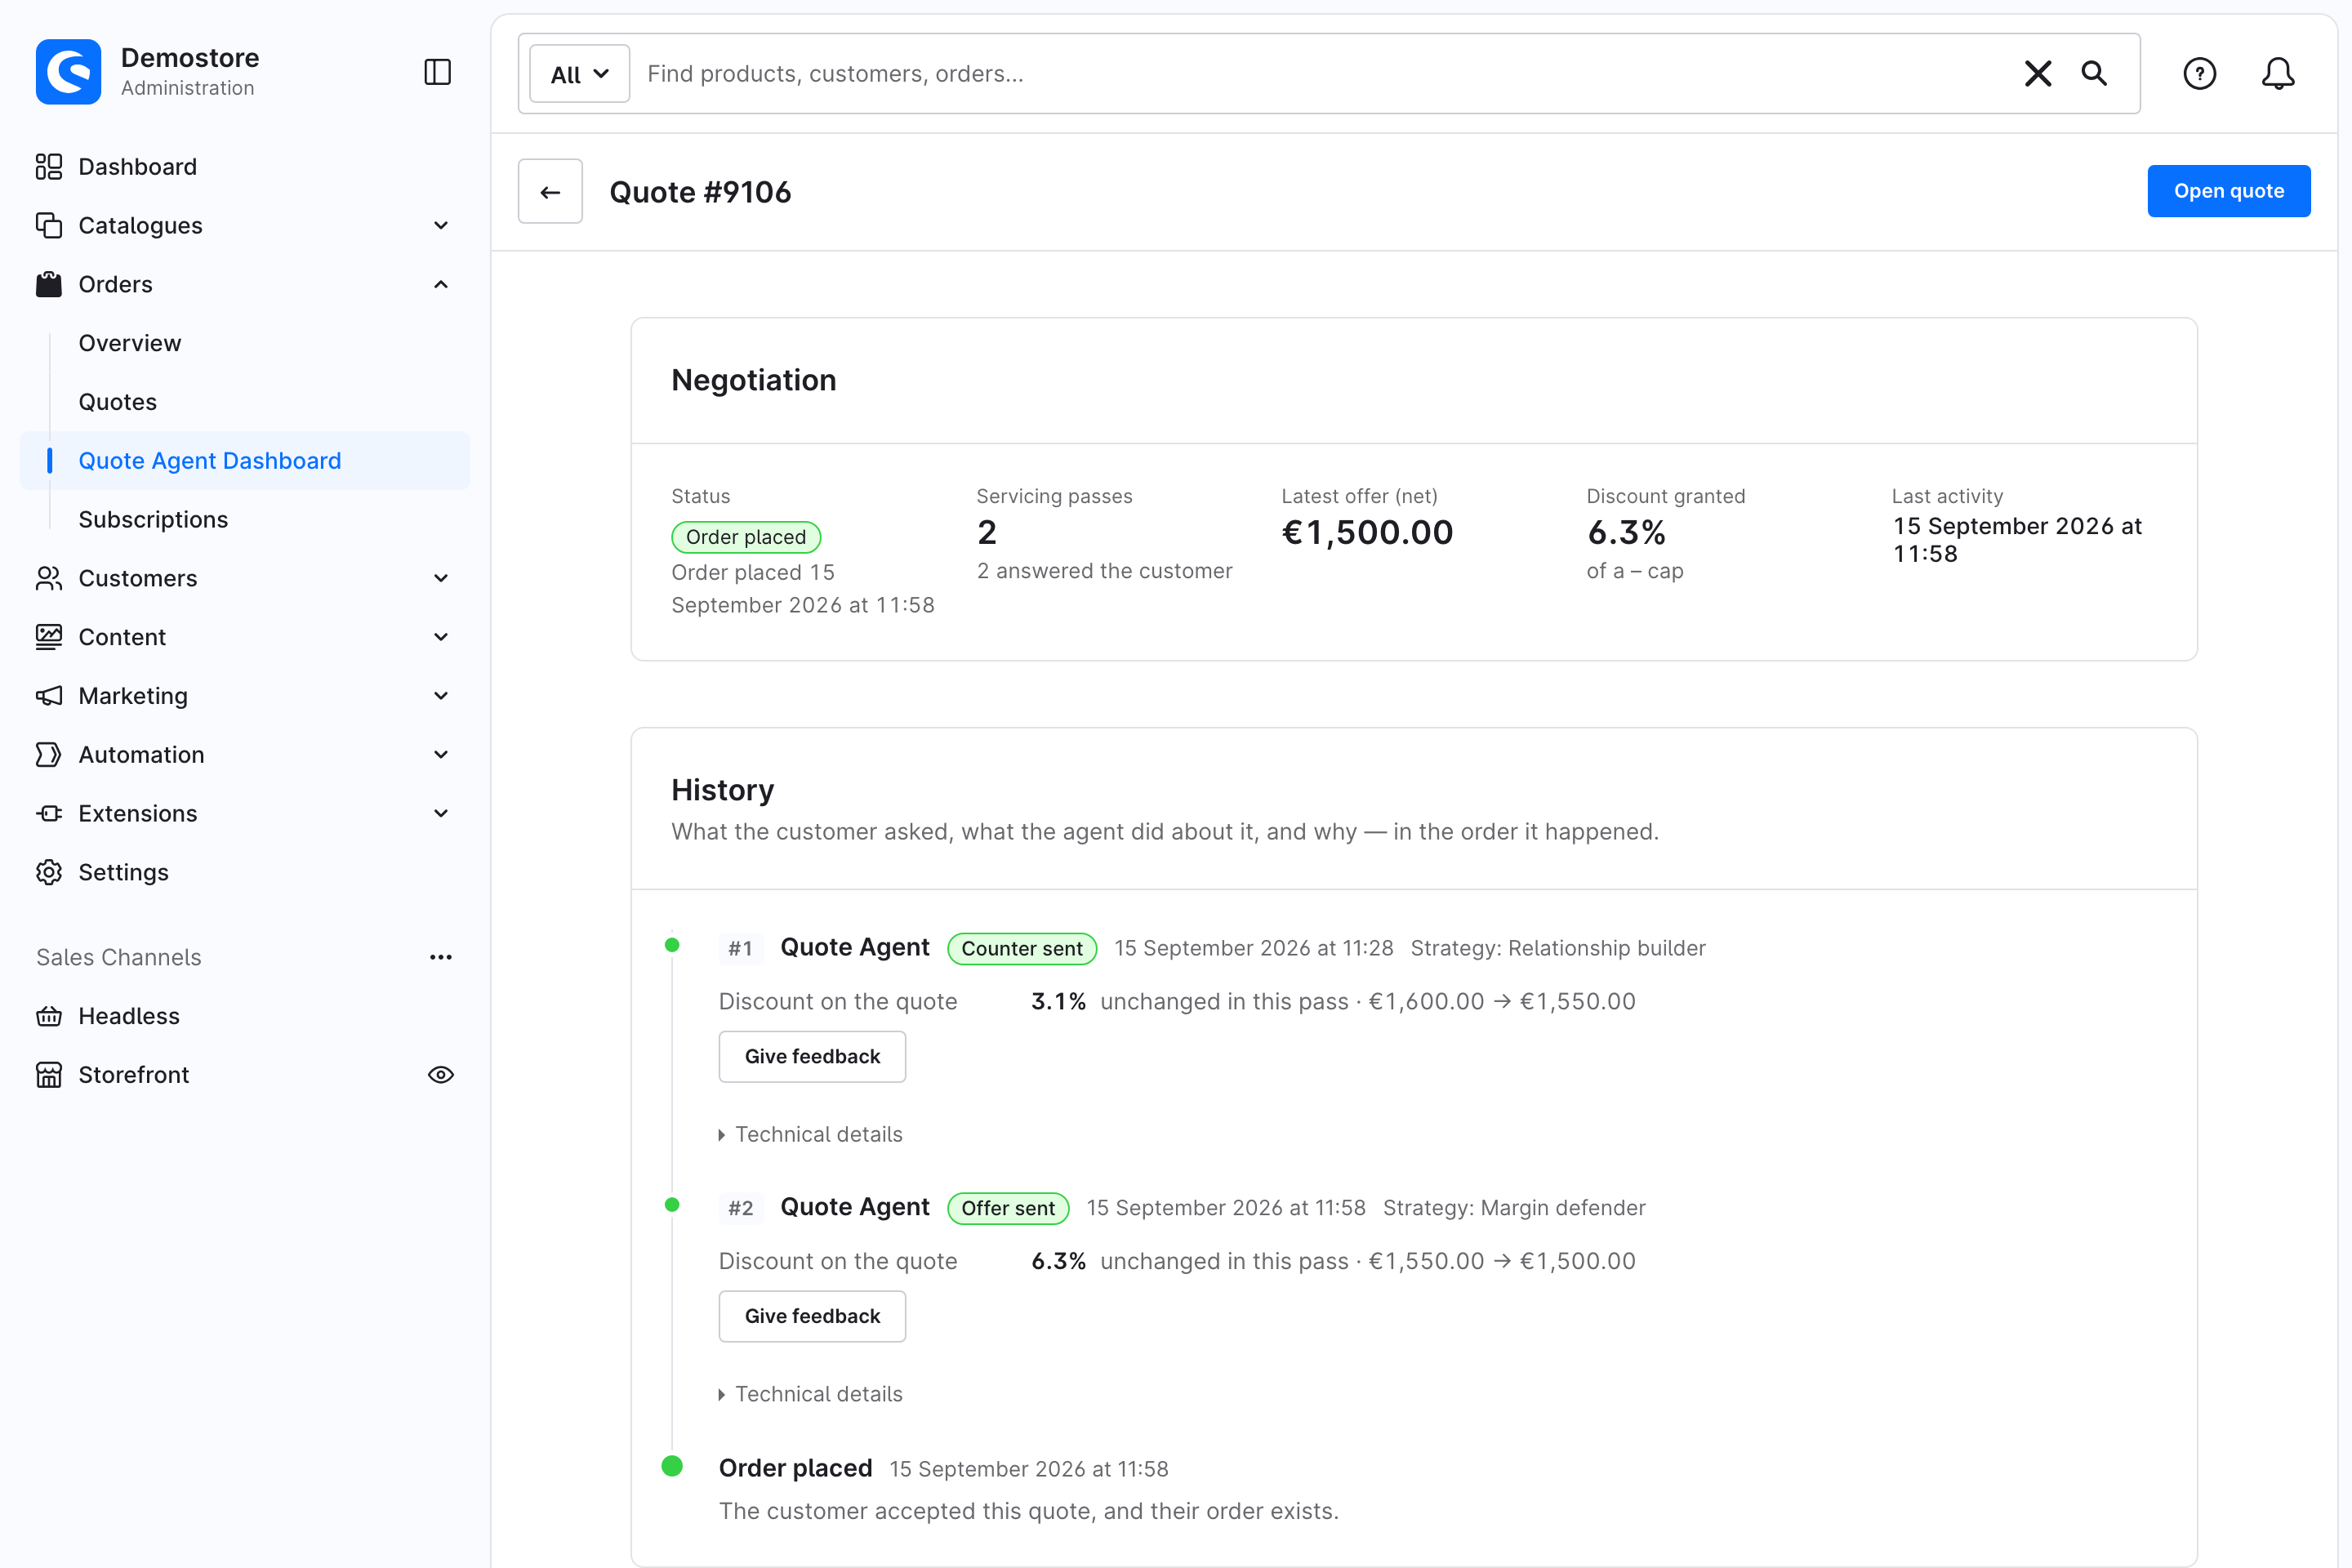The height and width of the screenshot is (1568, 2352).
Task: Click the magnifier search icon
Action: tap(2094, 73)
